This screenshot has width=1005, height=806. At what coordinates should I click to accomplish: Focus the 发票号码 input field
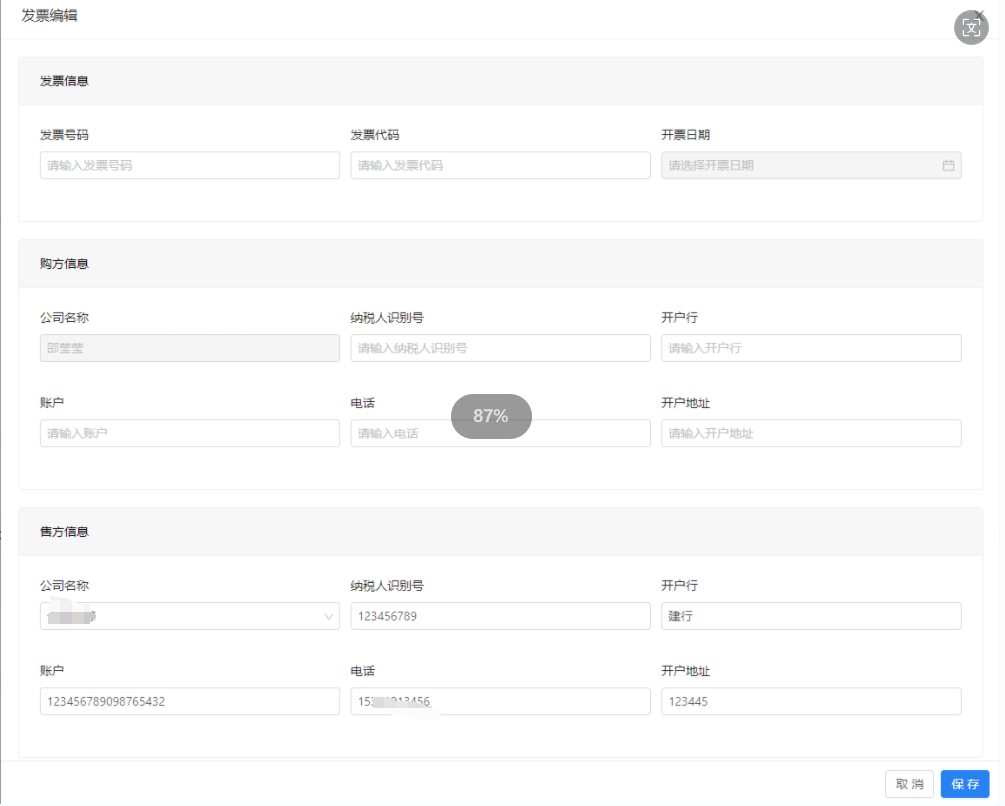tap(189, 166)
